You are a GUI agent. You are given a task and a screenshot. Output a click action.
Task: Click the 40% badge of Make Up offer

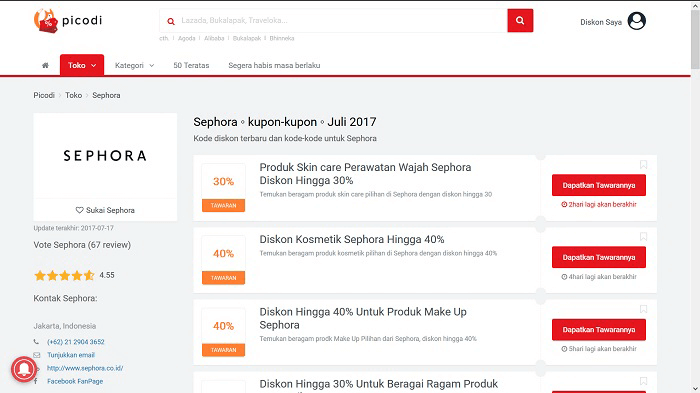coord(223,332)
